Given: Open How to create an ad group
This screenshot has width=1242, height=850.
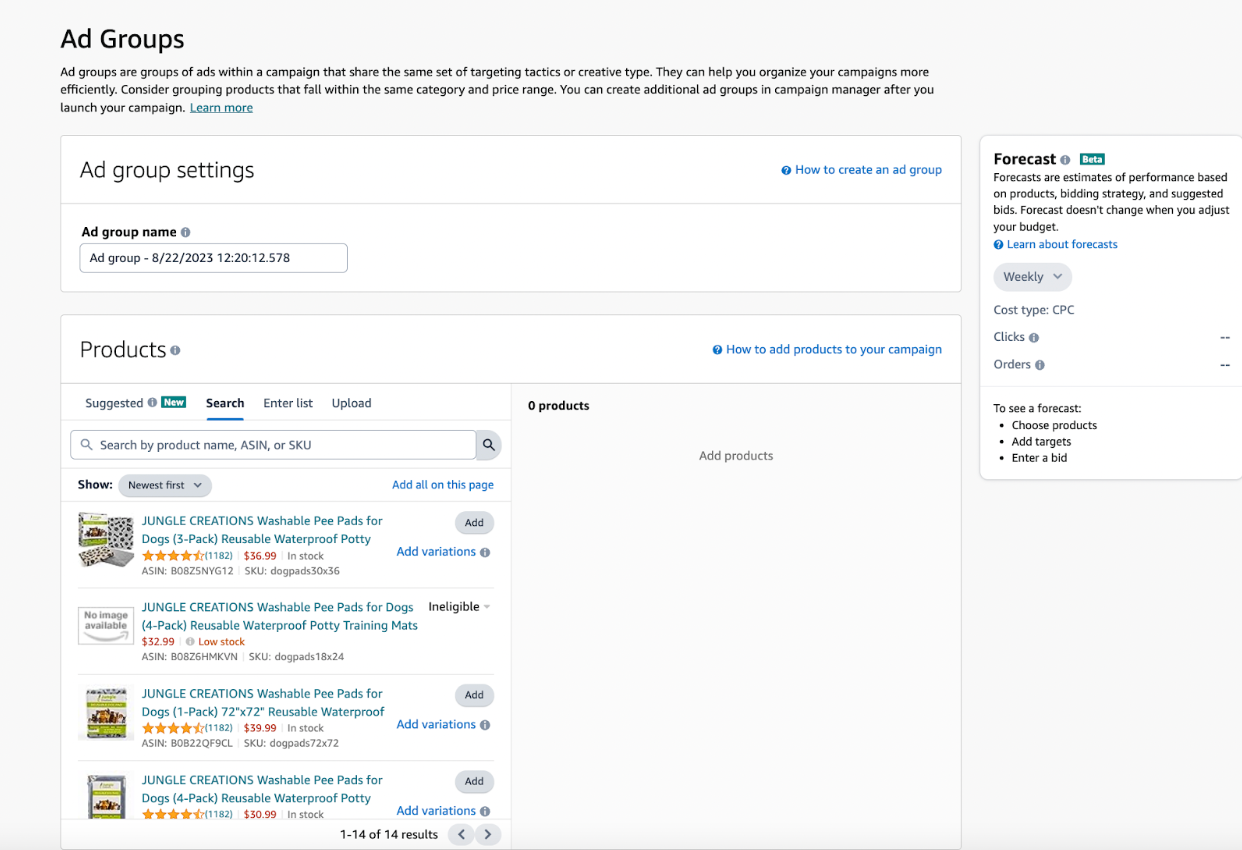Looking at the screenshot, I should [x=862, y=170].
